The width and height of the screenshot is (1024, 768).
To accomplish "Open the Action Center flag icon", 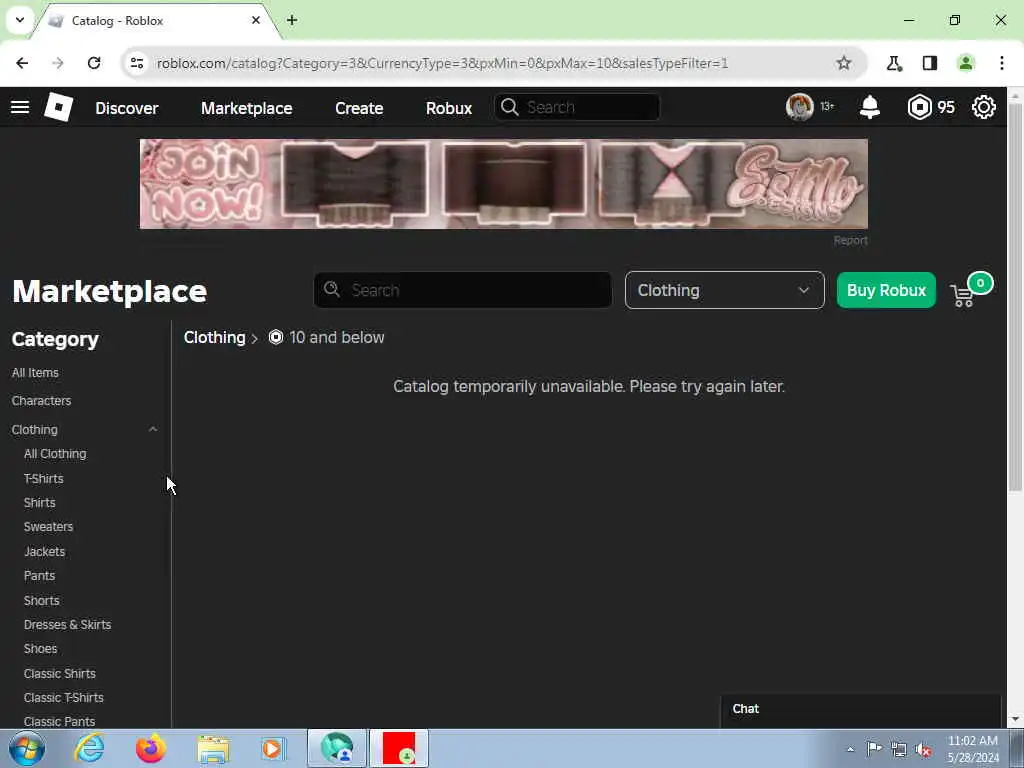I will (874, 748).
